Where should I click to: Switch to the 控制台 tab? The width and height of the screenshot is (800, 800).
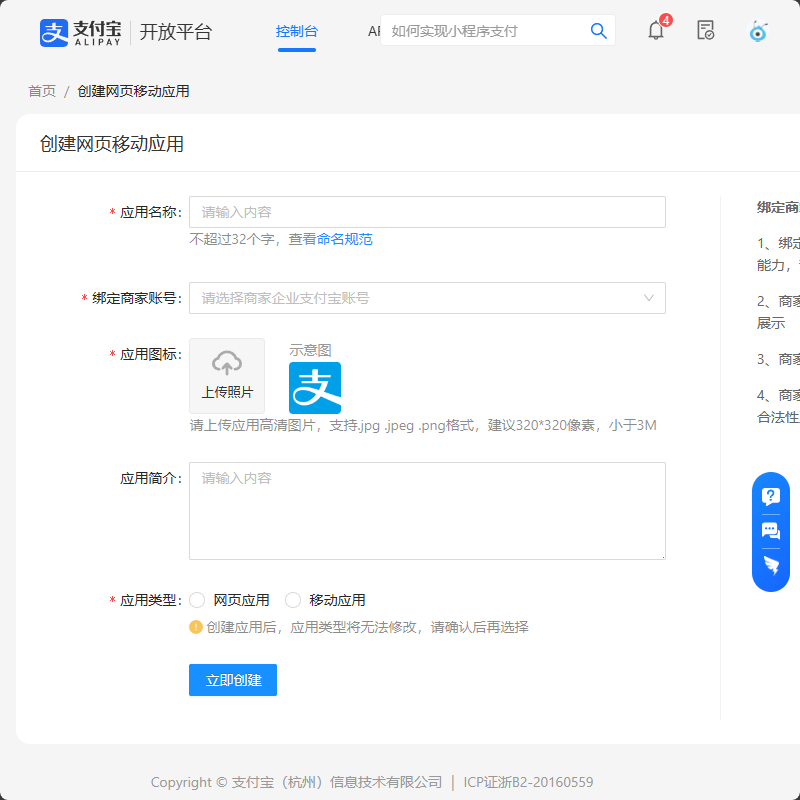point(297,31)
